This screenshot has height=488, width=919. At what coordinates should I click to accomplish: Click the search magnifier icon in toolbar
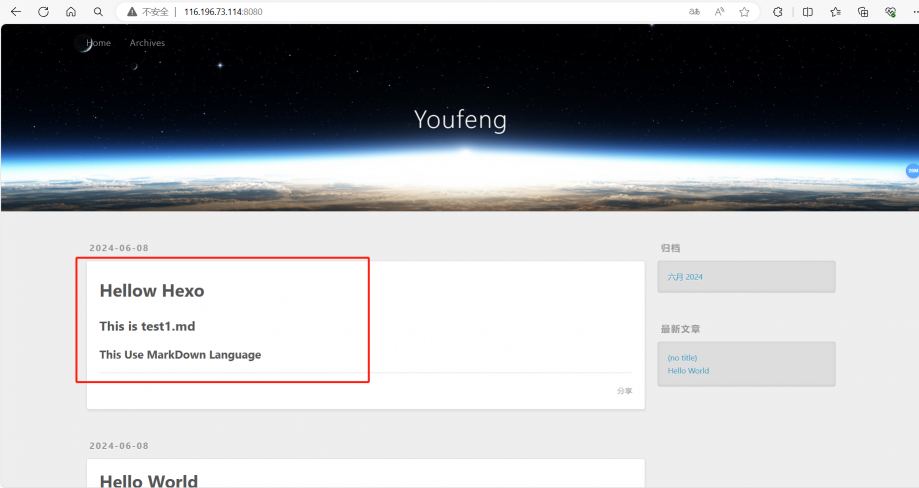[97, 12]
